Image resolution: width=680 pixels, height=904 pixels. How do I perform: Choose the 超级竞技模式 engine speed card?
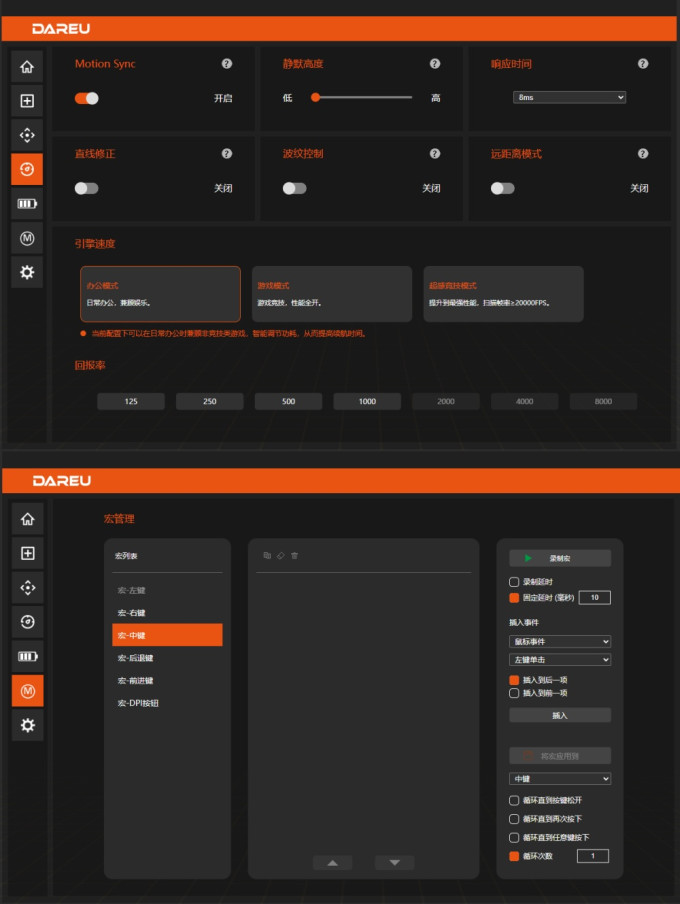tap(504, 294)
